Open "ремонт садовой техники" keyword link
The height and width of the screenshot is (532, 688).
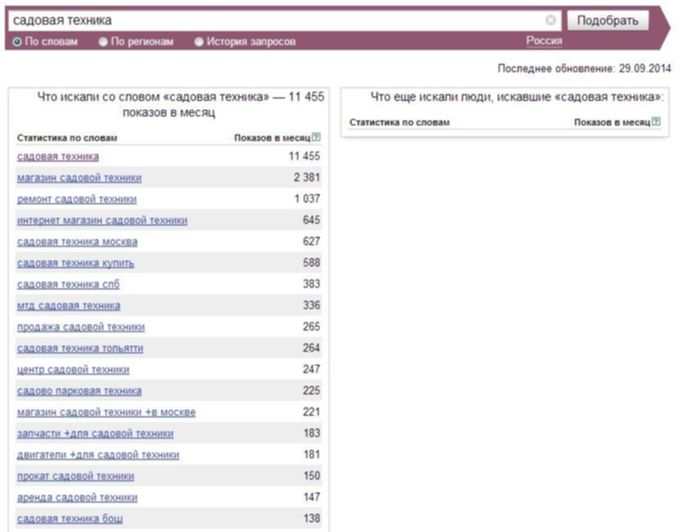pyautogui.click(x=77, y=199)
